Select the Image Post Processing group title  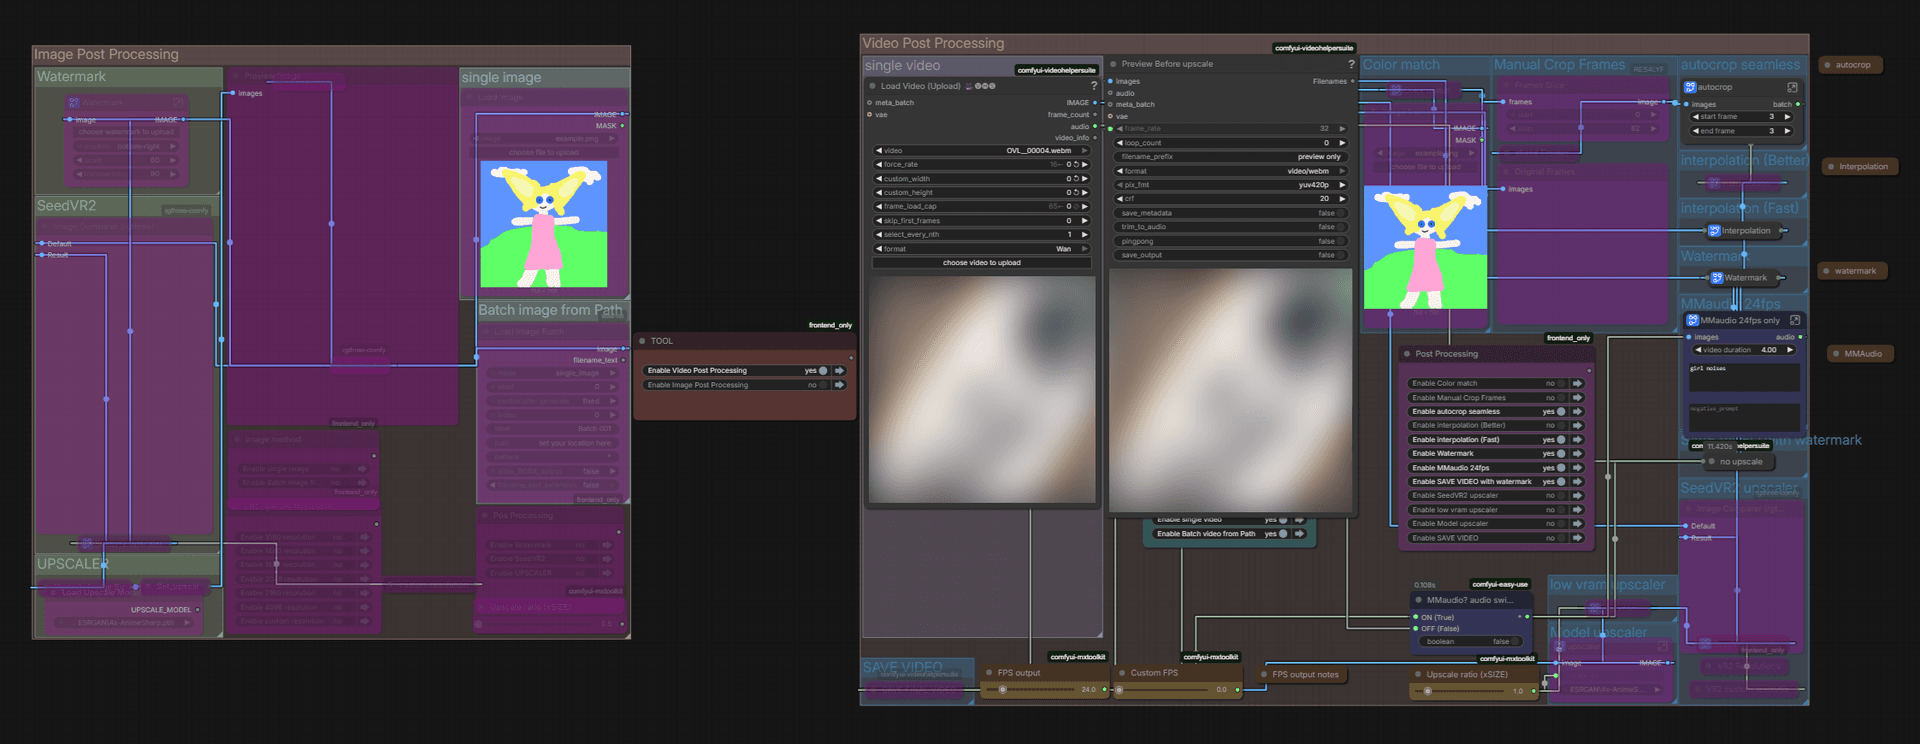pos(106,55)
